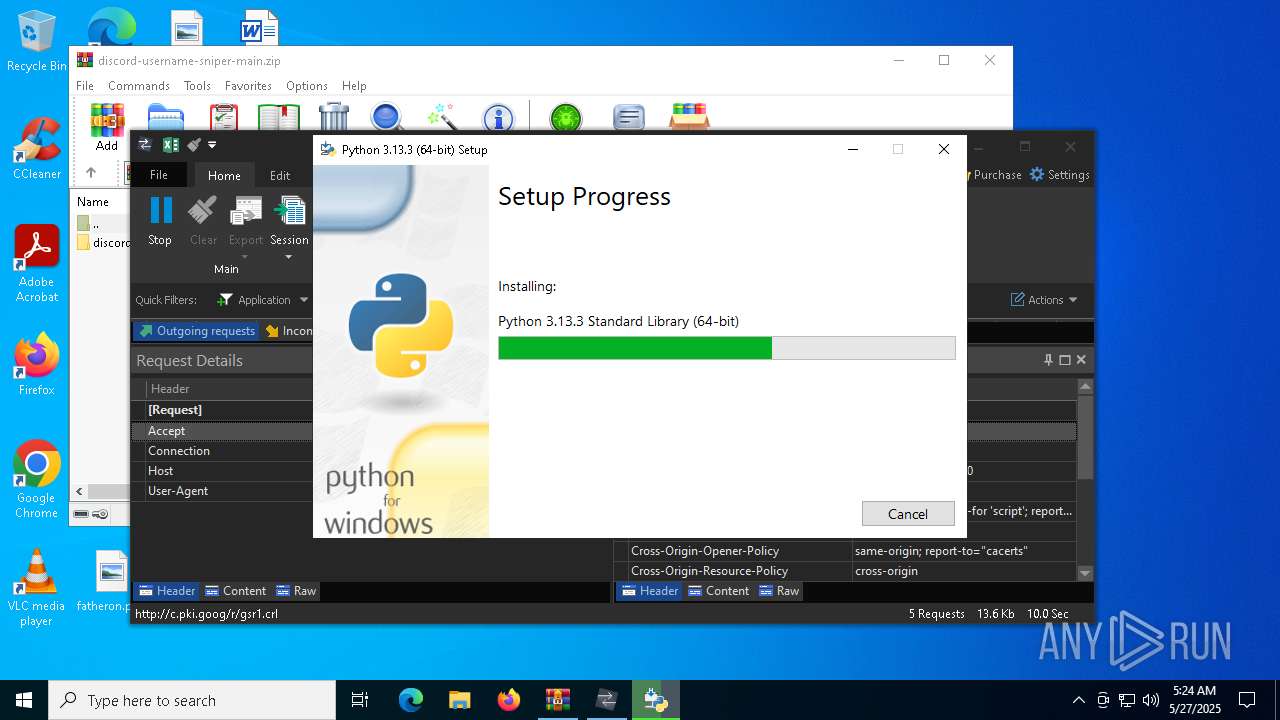The image size is (1280, 720).
Task: Click the Delete trash bin icon in WinRAR
Action: click(334, 116)
